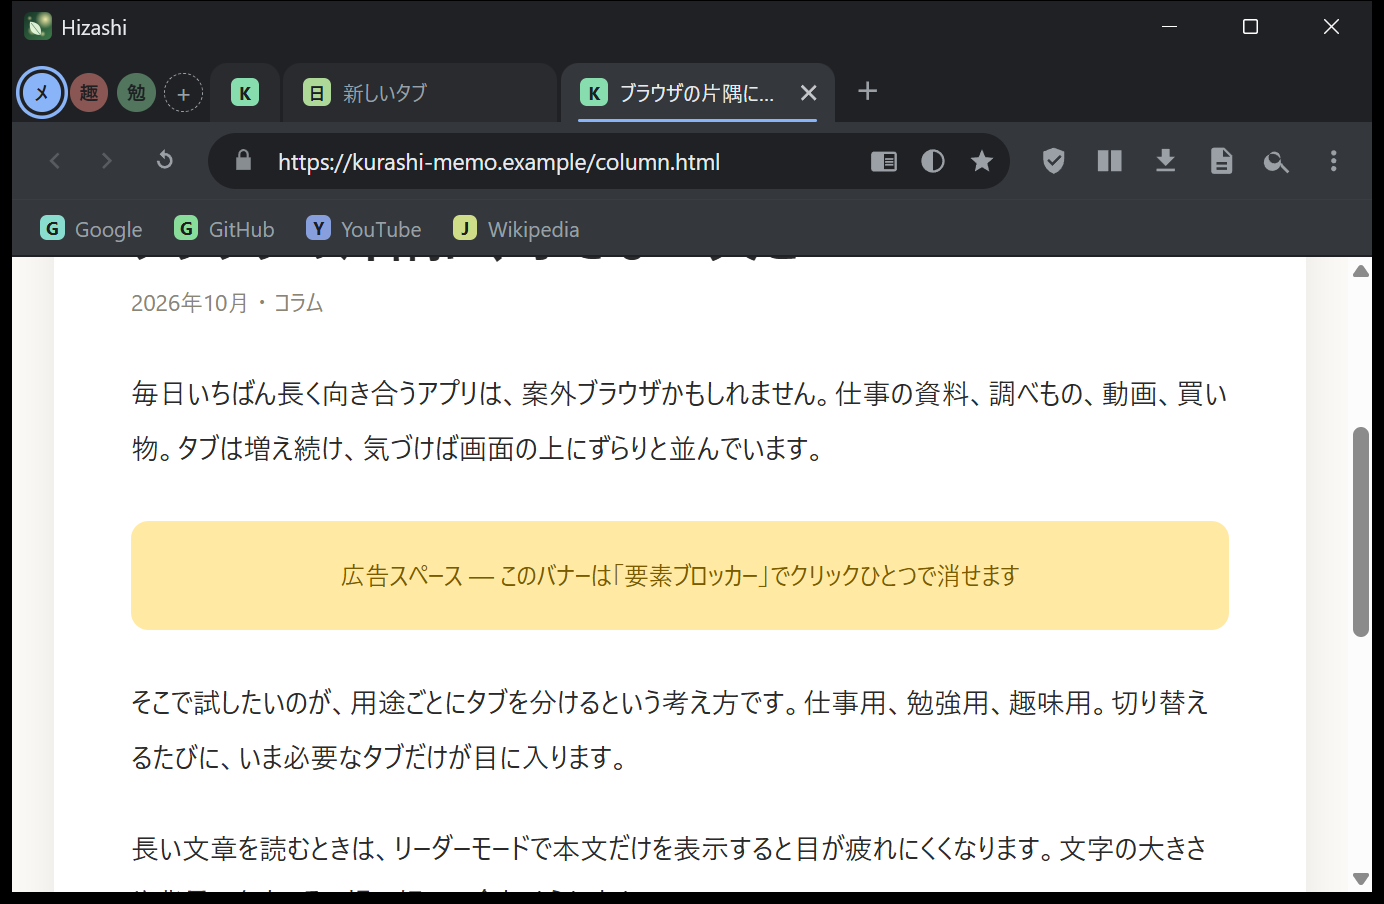Open the downloads panel
The height and width of the screenshot is (904, 1384).
(x=1165, y=161)
